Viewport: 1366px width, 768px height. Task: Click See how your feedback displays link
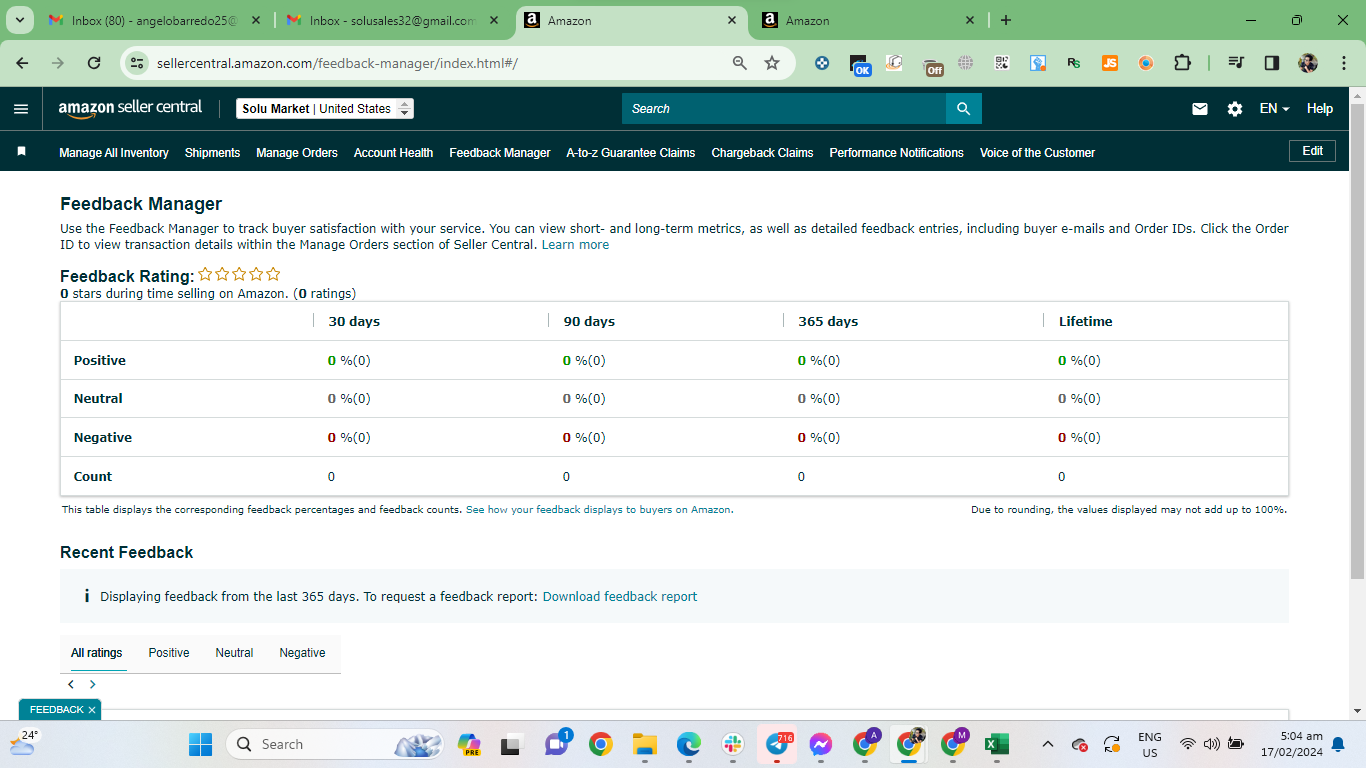(x=598, y=510)
